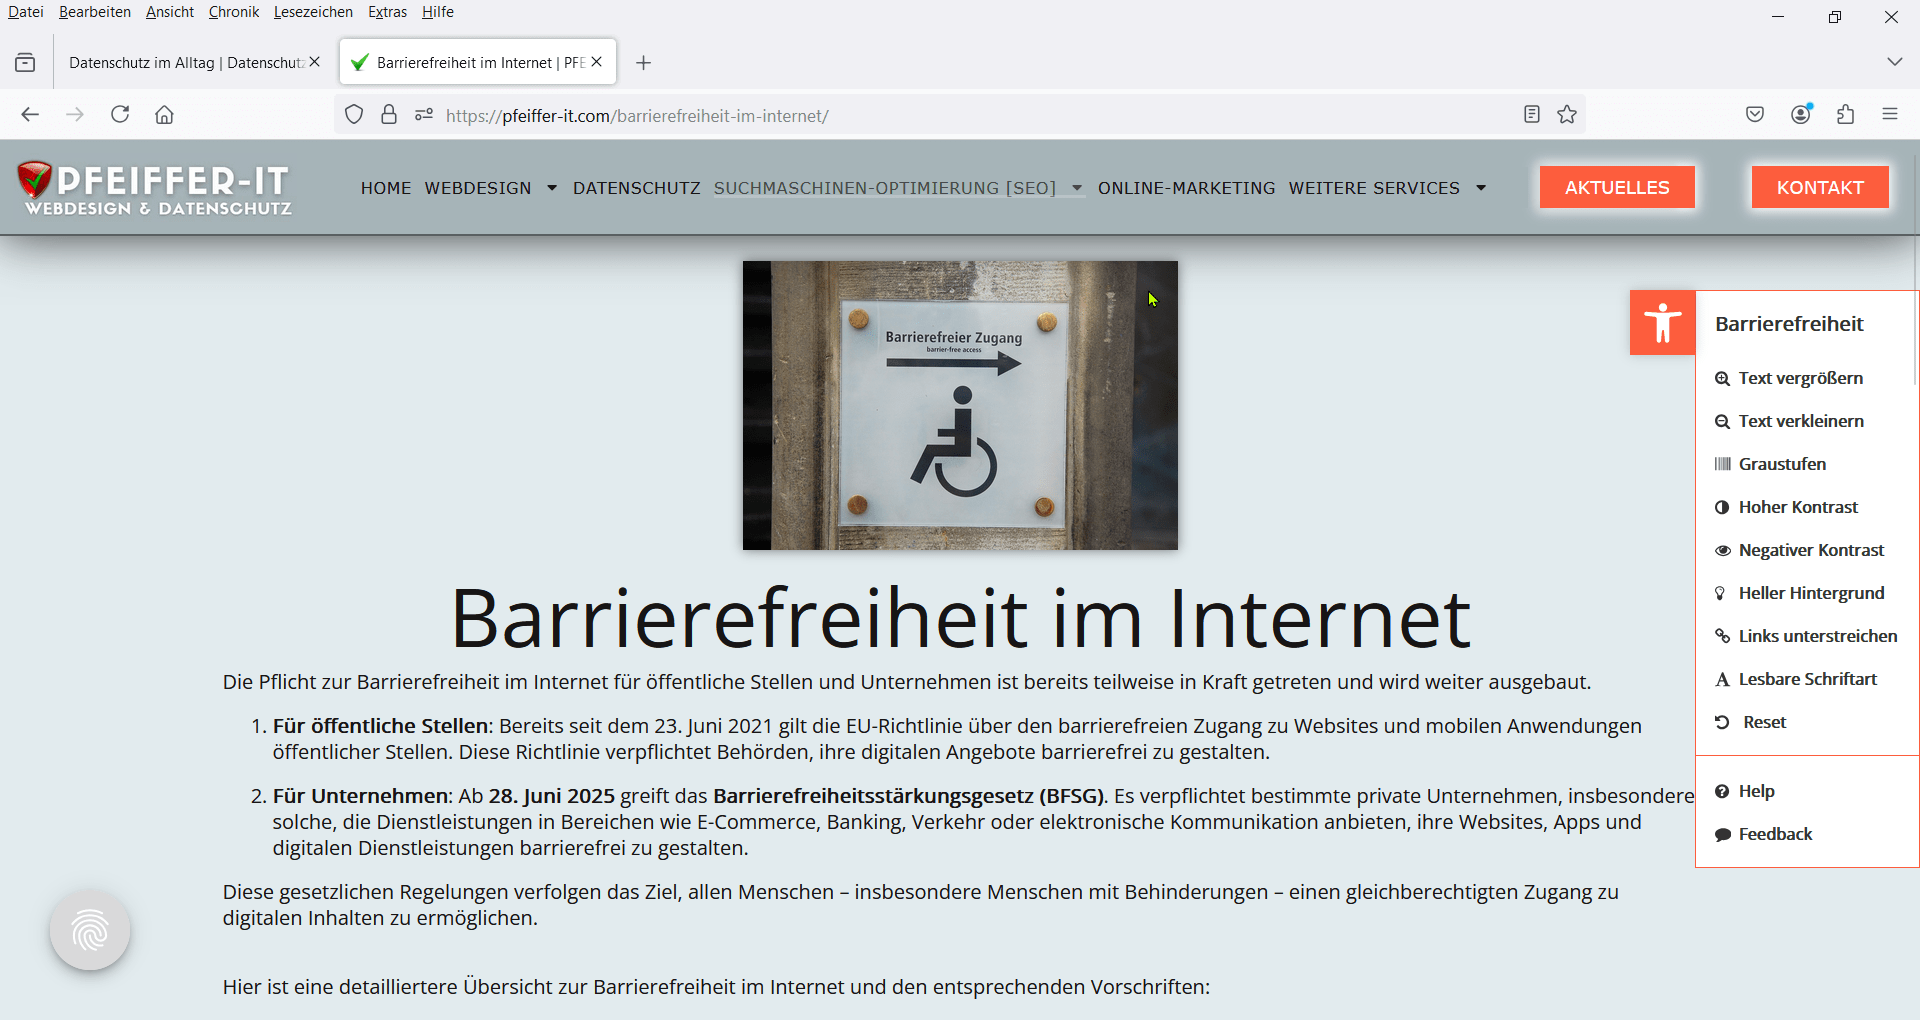
Task: Reload the current page
Action: click(x=120, y=115)
